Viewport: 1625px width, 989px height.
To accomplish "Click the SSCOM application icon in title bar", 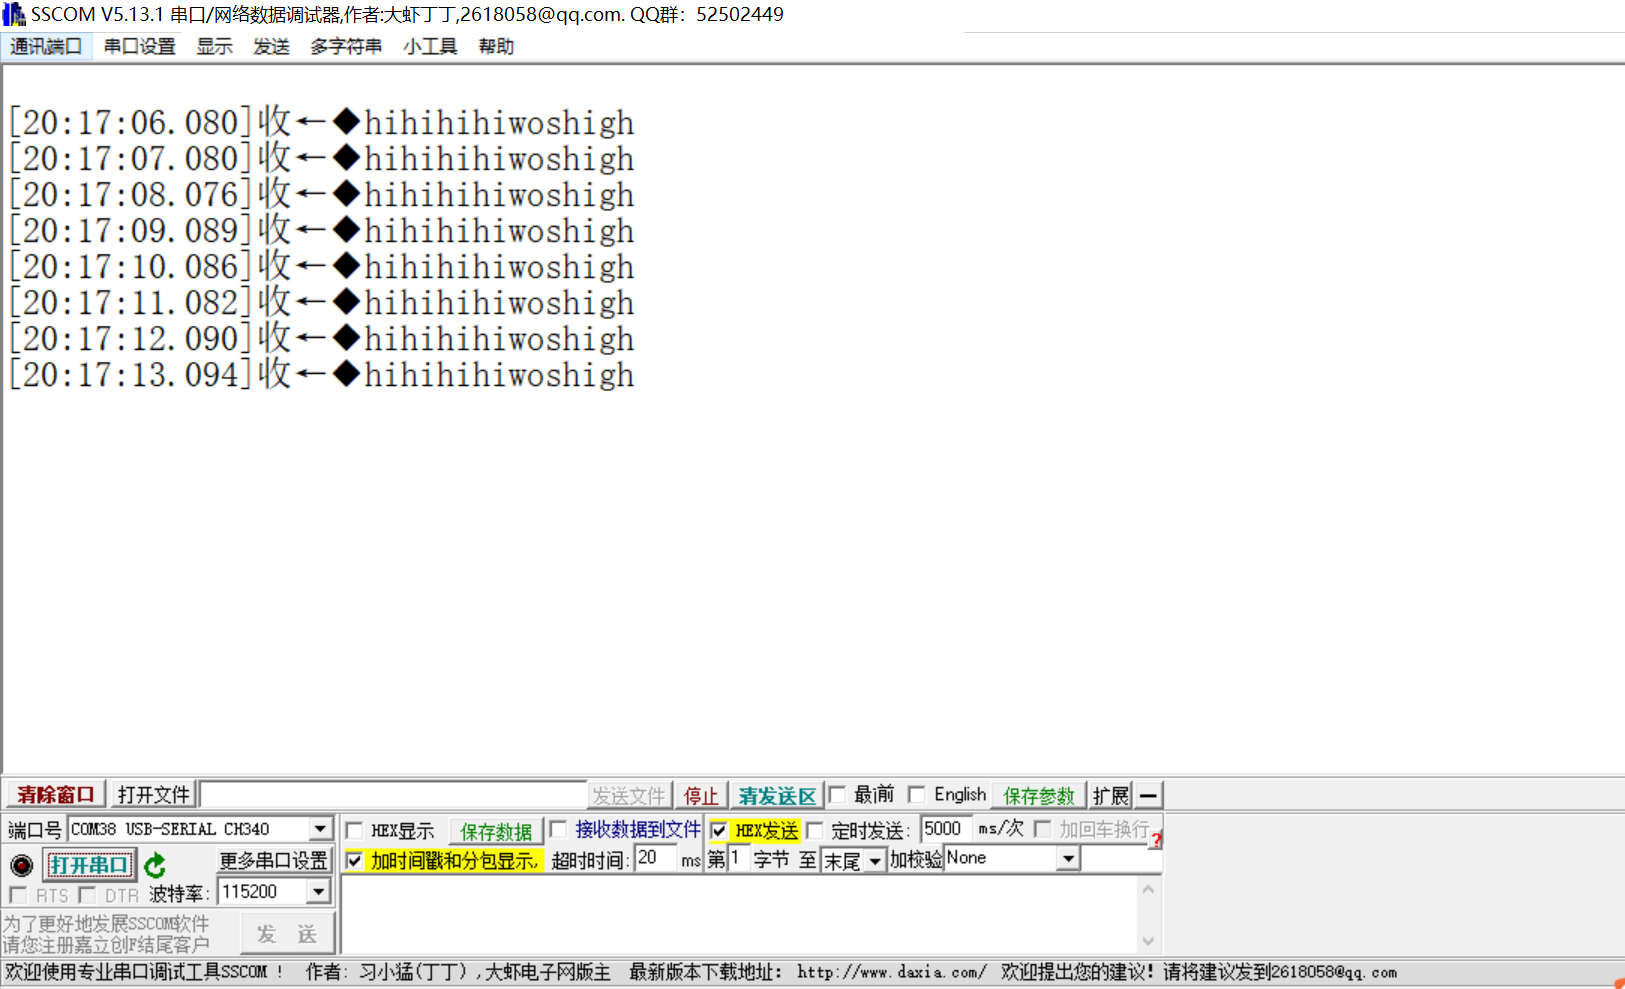I will (14, 13).
